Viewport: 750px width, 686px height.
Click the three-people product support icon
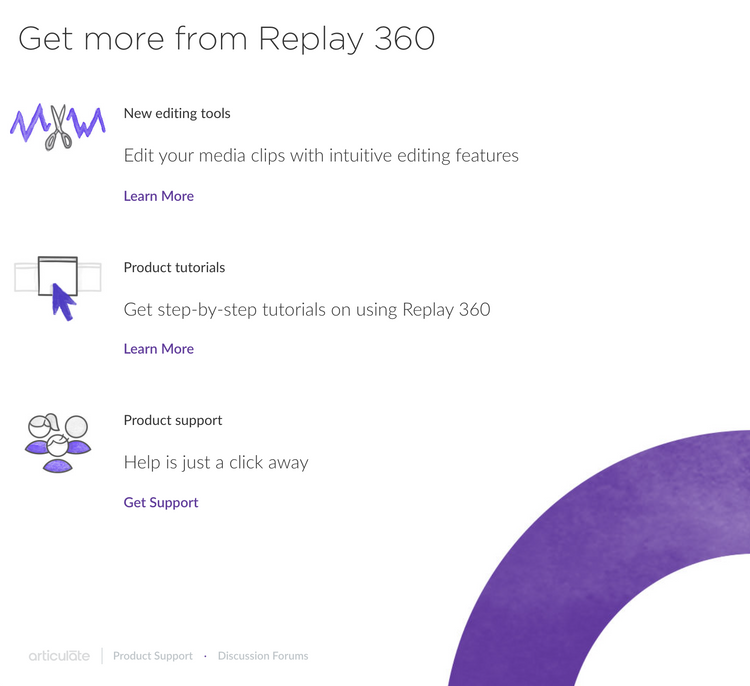coord(58,441)
